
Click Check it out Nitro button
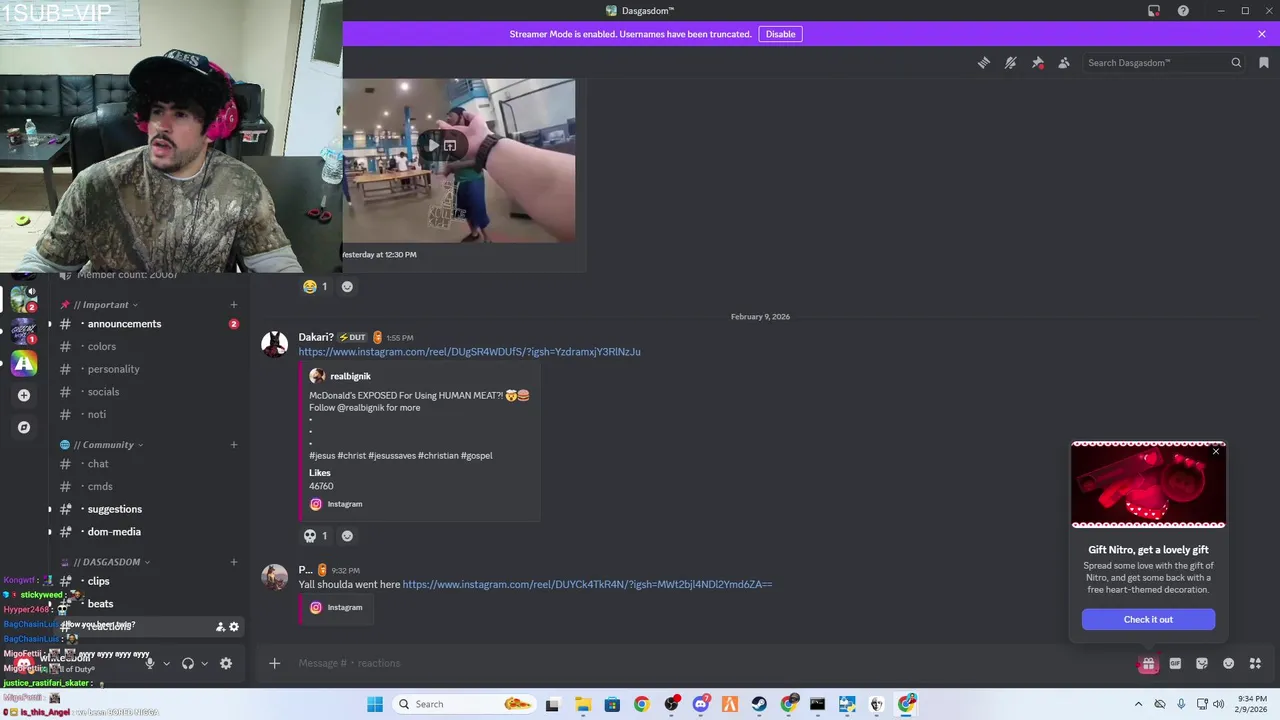(1148, 619)
